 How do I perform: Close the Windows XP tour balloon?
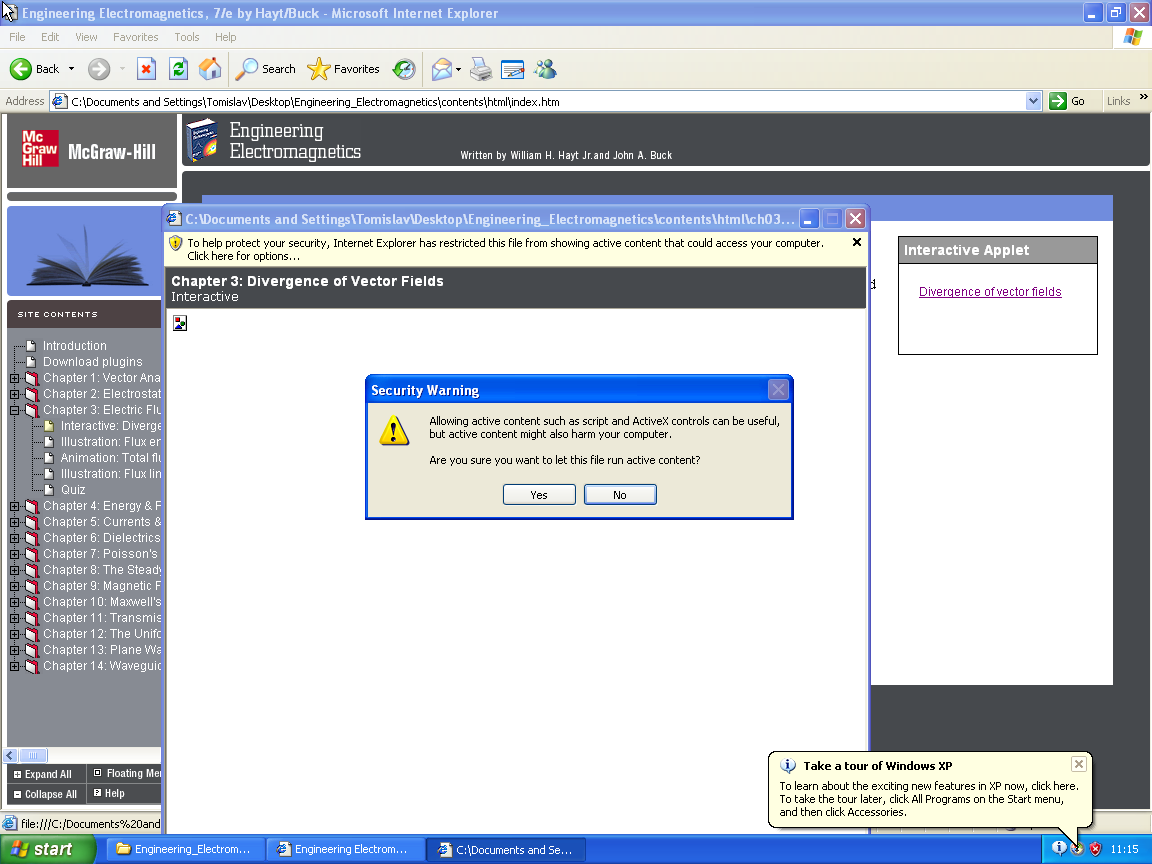pos(1079,764)
